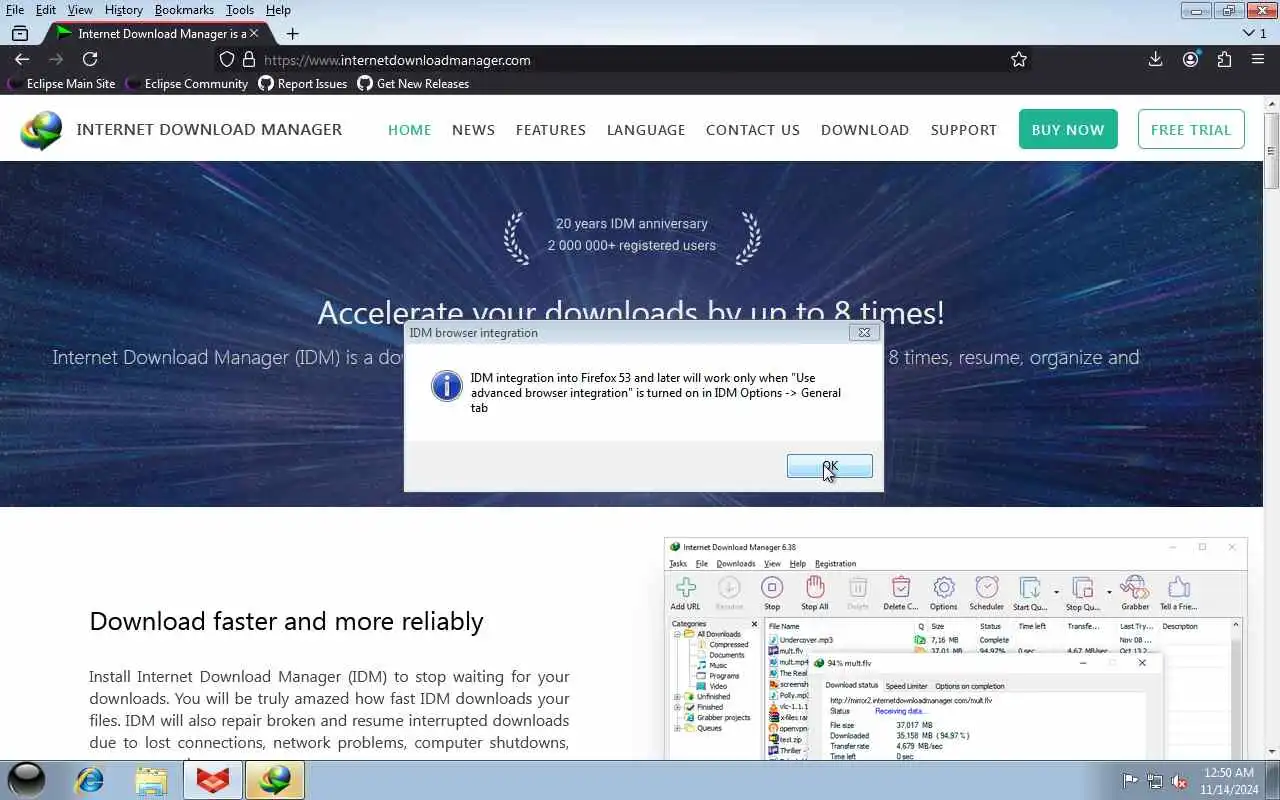Open the Firefox account icon
The image size is (1280, 800).
[x=1190, y=60]
